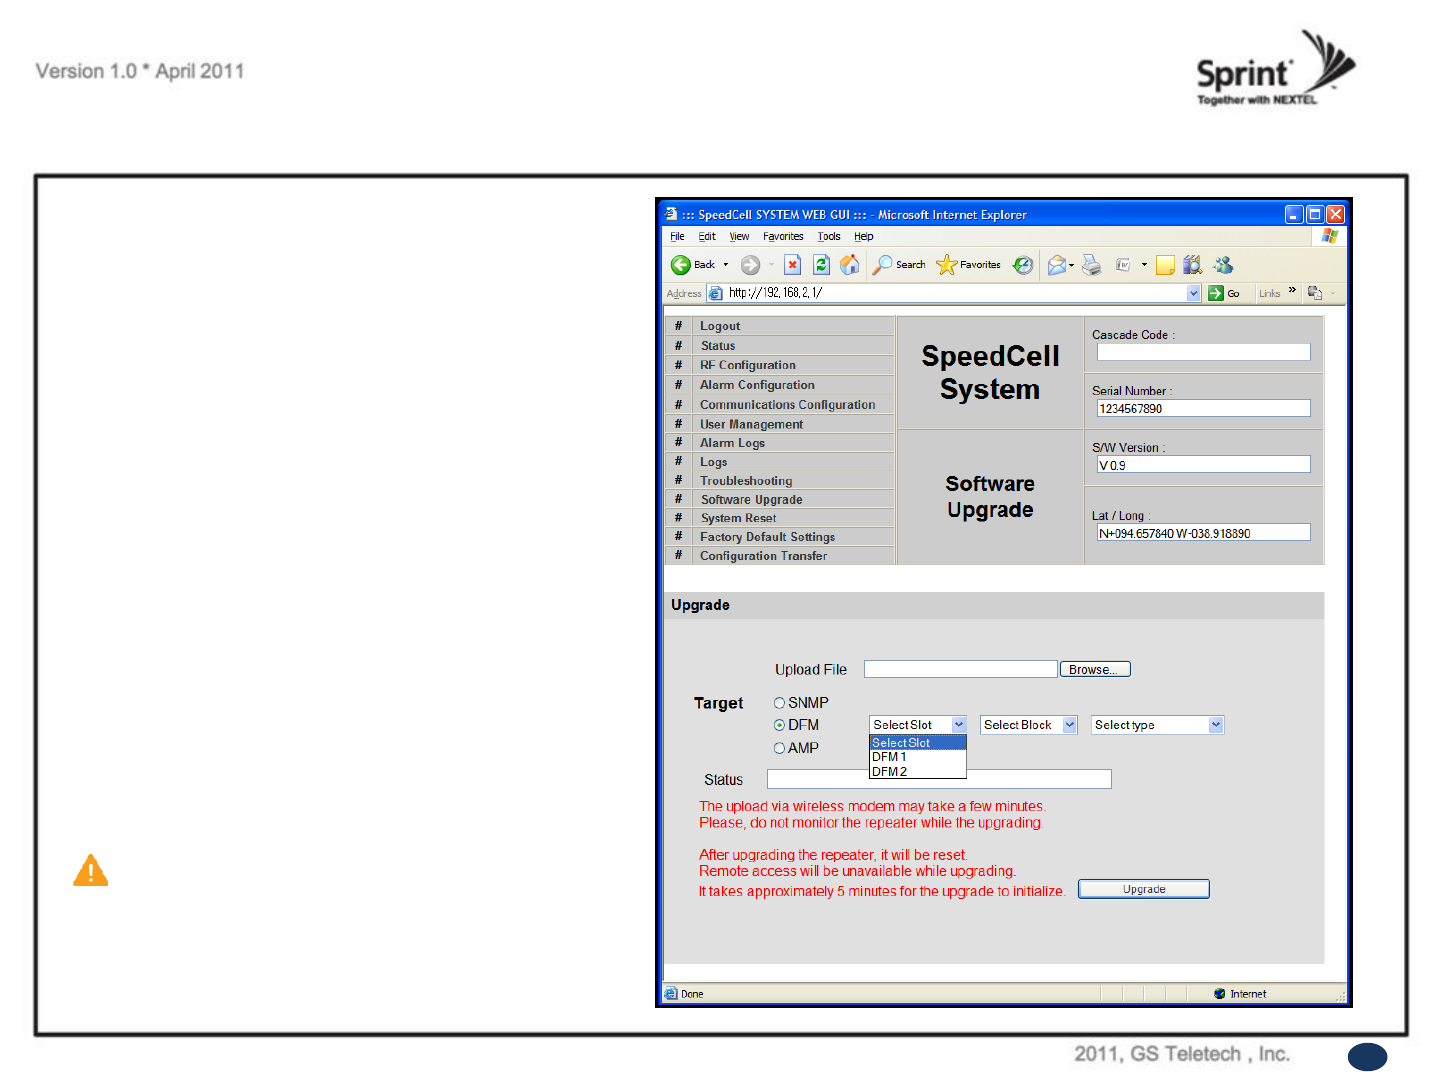
Task: Open the System Reset page
Action: 738,518
